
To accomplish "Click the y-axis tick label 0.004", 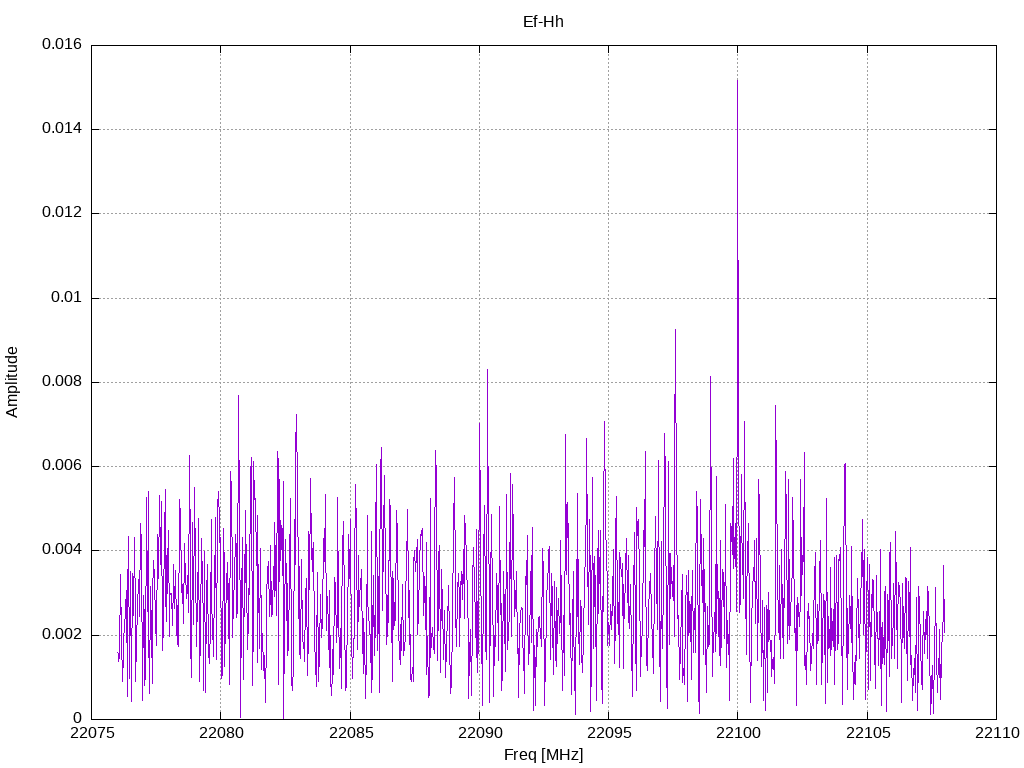I will pyautogui.click(x=61, y=550).
